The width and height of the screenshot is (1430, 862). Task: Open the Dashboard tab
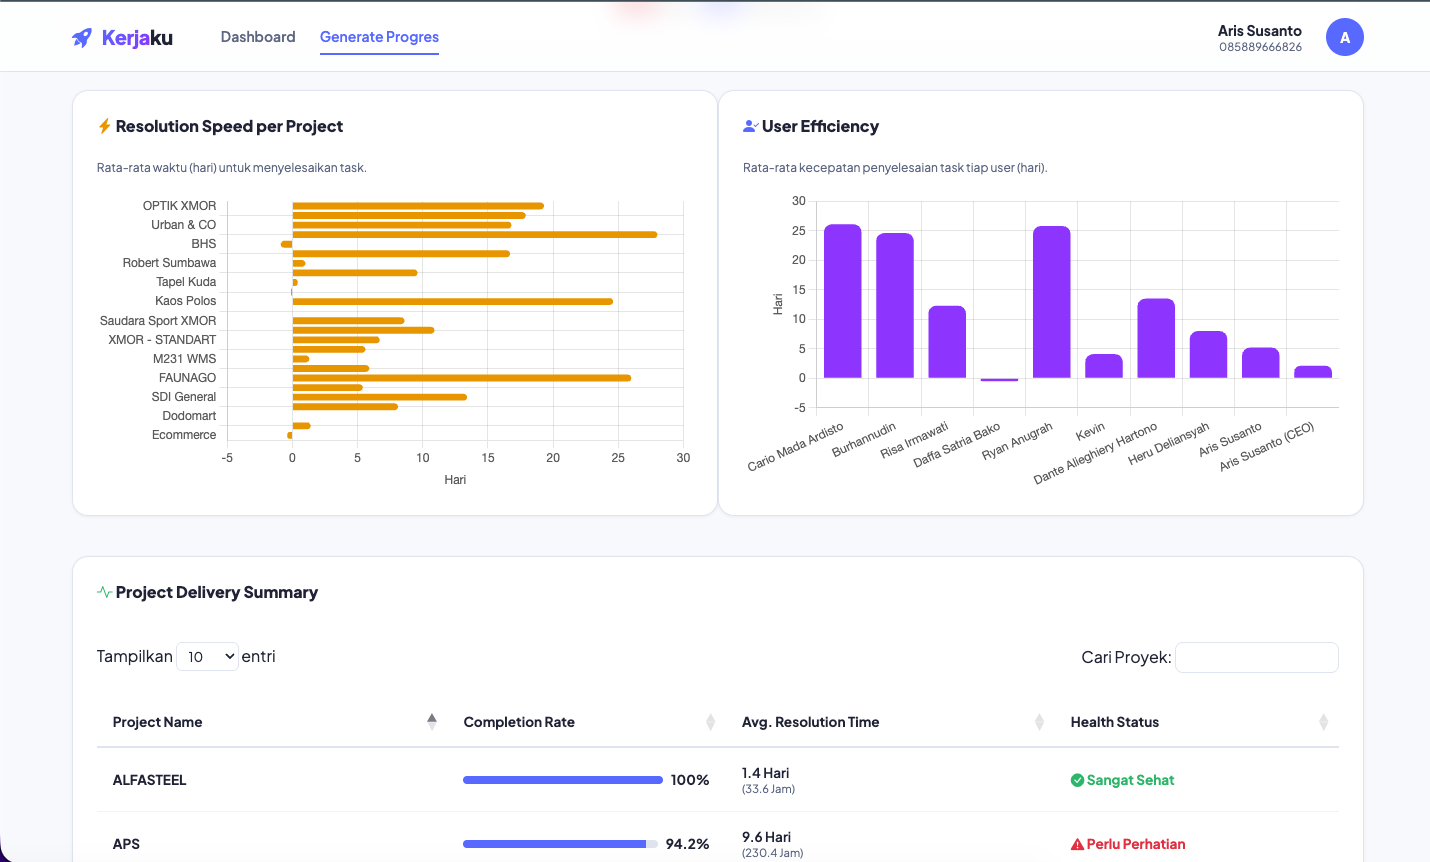[x=258, y=37]
